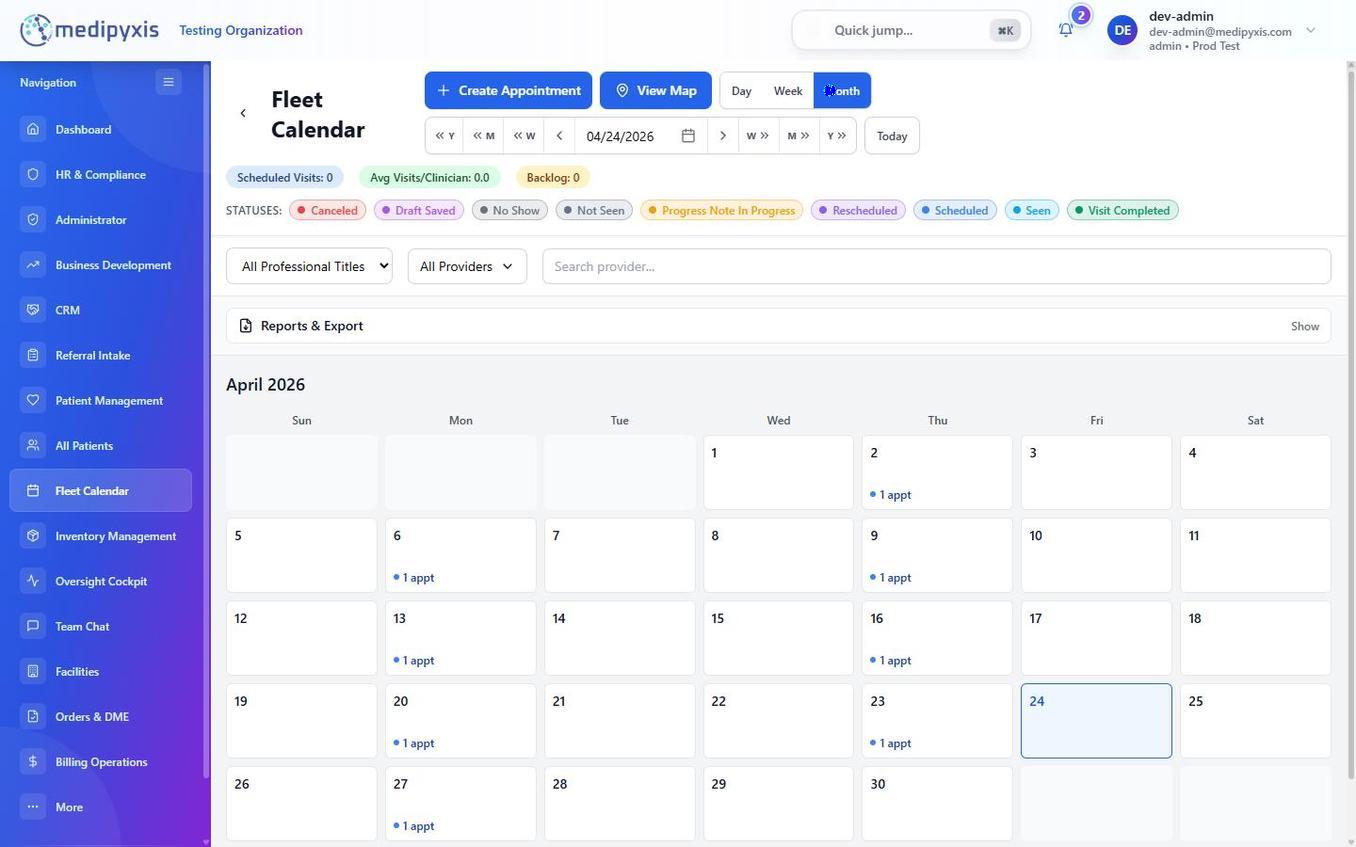Show the Reports & Export section
Image resolution: width=1356 pixels, height=847 pixels.
(1305, 326)
